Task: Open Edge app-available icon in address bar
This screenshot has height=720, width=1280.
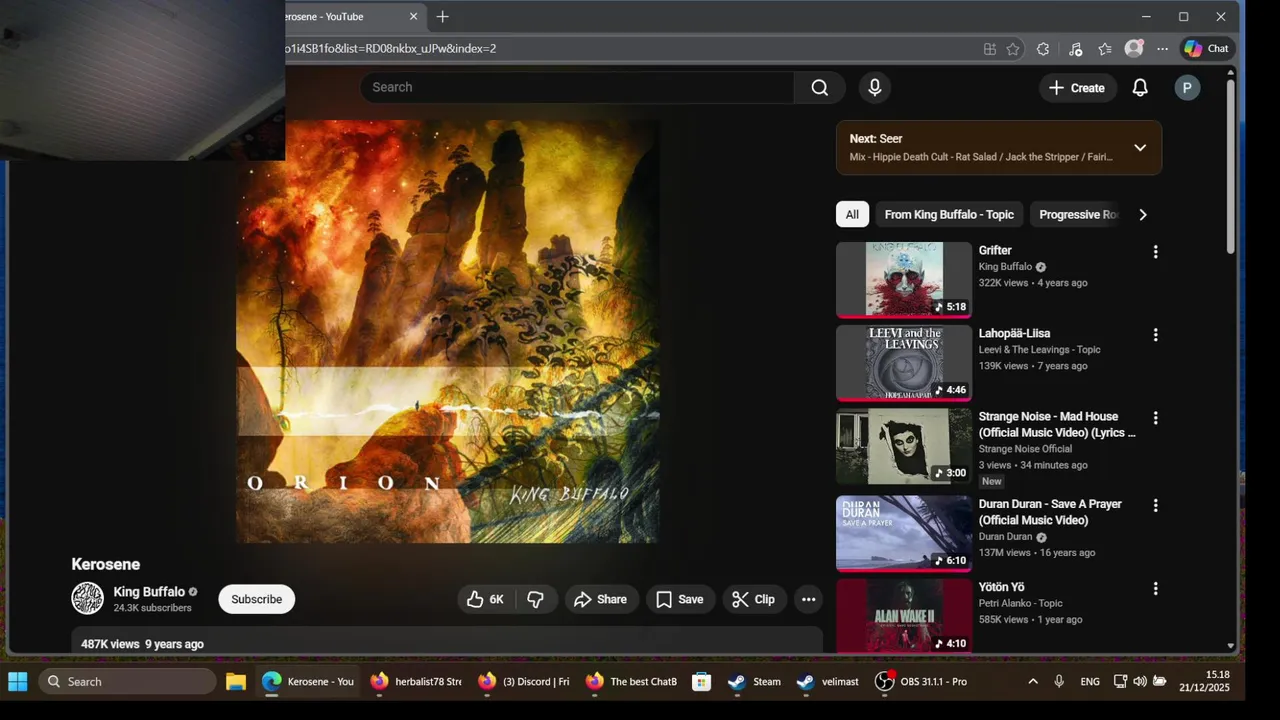Action: pos(989,48)
